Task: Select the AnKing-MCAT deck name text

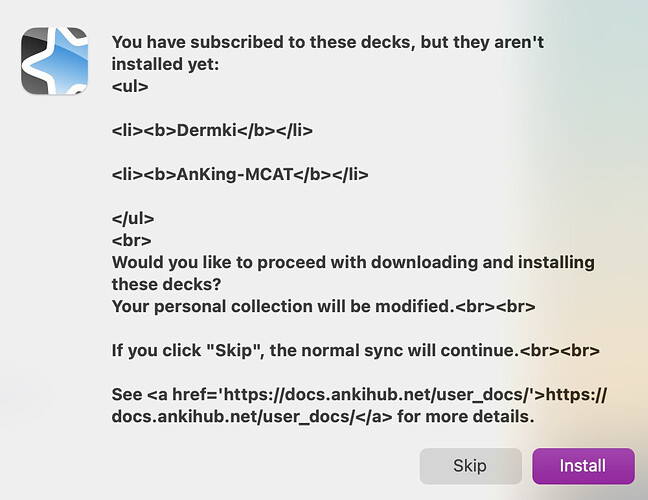Action: [x=235, y=174]
